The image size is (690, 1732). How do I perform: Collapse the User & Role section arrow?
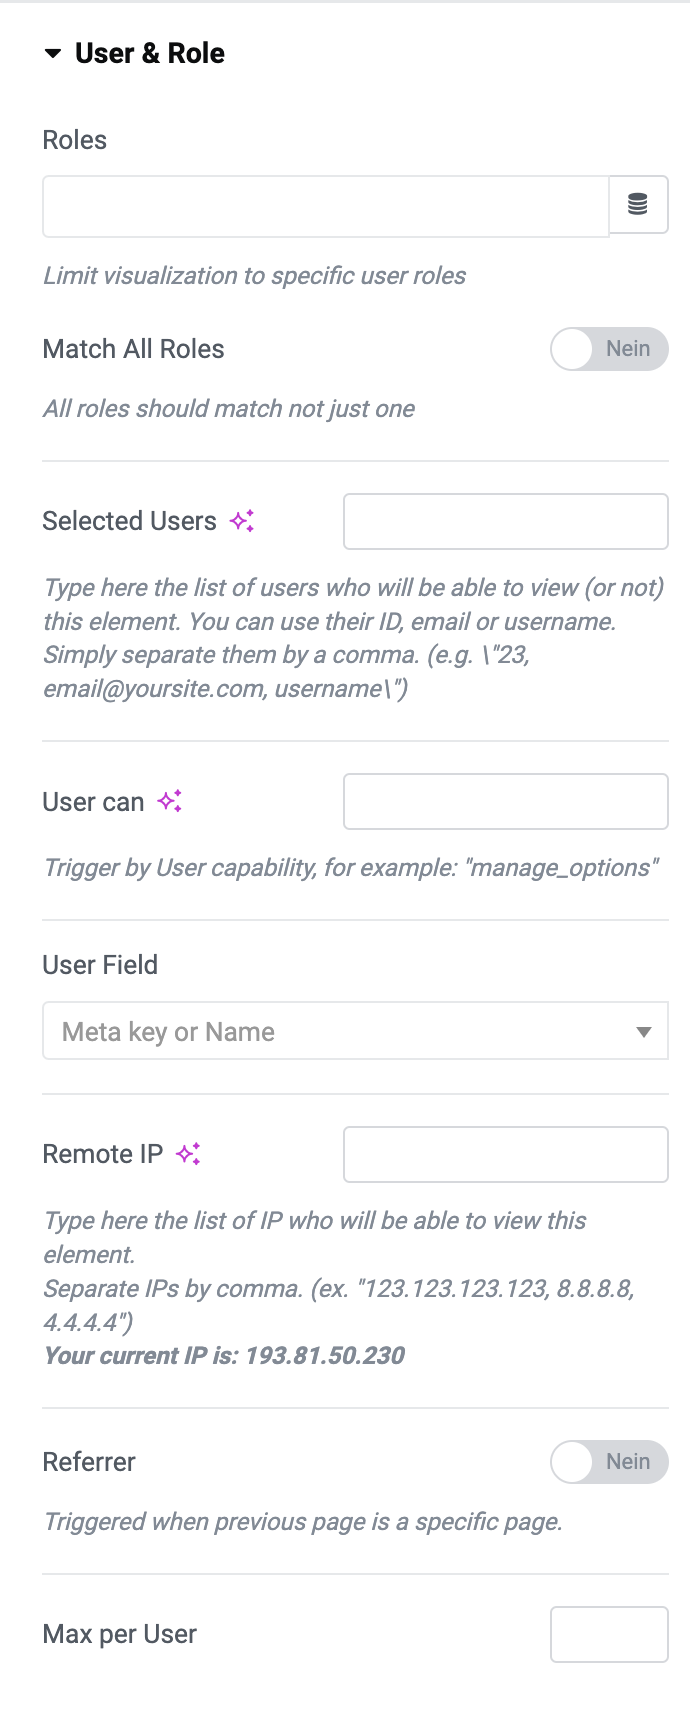[x=53, y=54]
